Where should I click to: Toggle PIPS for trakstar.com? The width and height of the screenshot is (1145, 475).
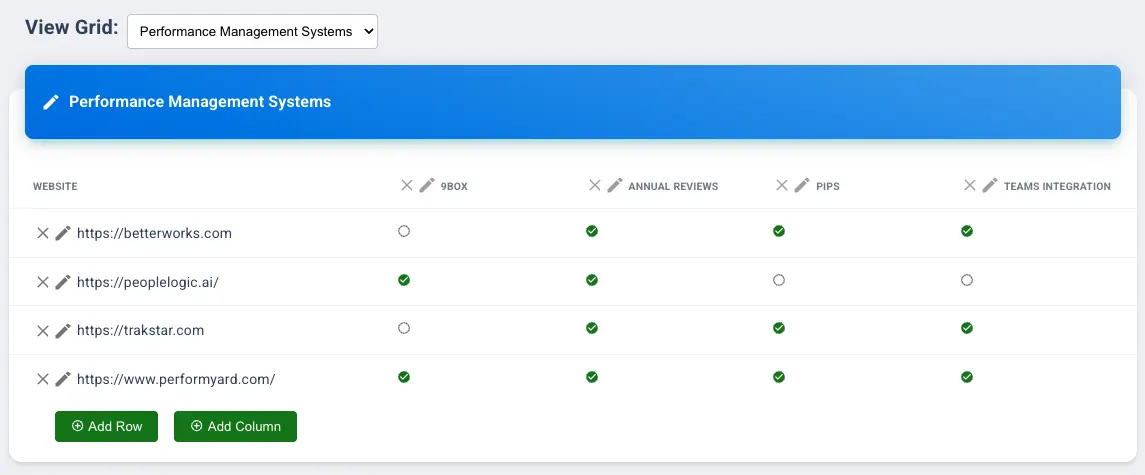(x=779, y=328)
